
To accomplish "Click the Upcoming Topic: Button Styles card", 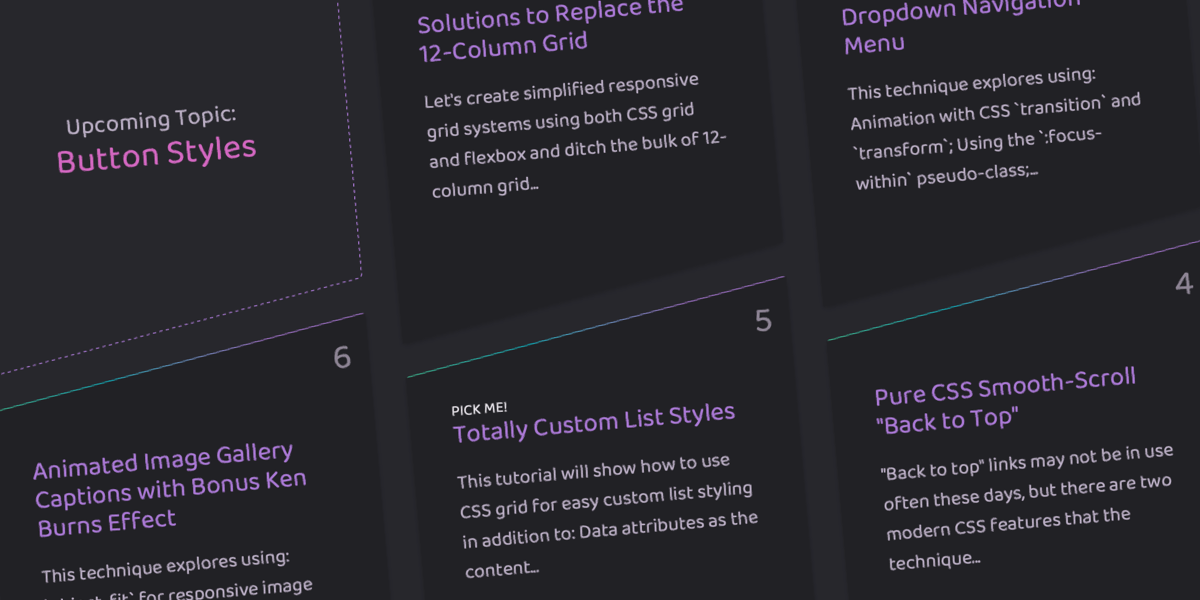I will tap(170, 180).
